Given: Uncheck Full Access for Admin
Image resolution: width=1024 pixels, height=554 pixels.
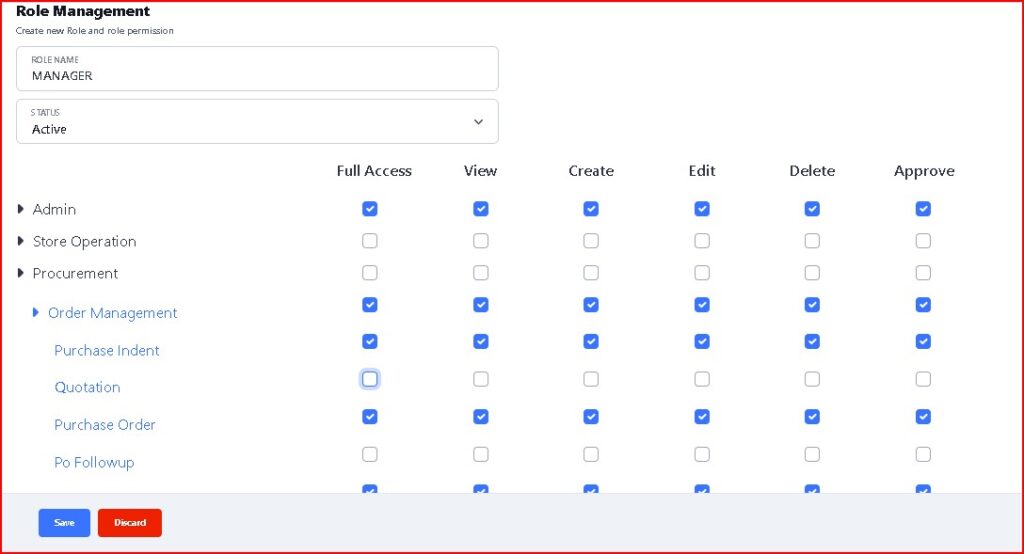Looking at the screenshot, I should [370, 209].
